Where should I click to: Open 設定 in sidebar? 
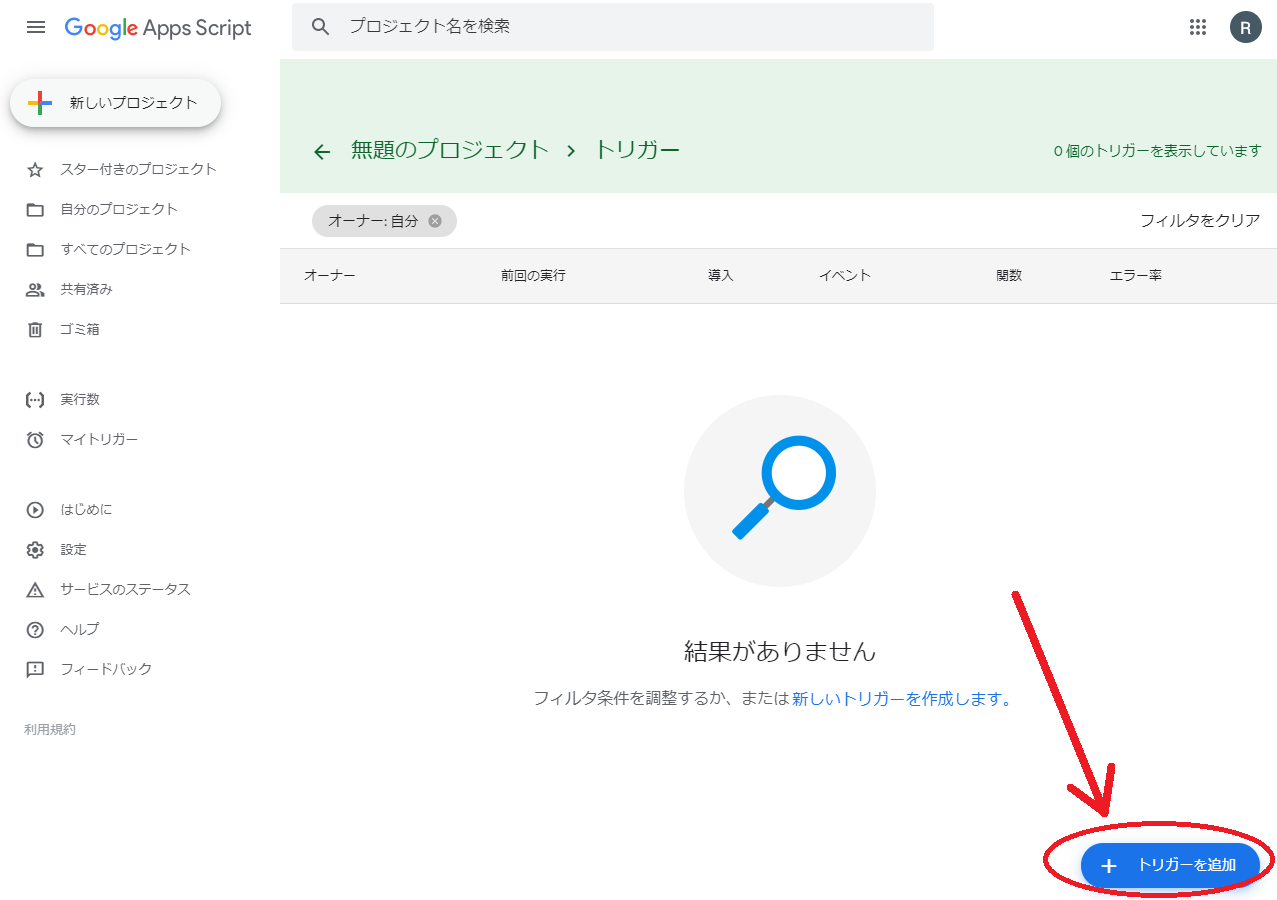coord(73,549)
